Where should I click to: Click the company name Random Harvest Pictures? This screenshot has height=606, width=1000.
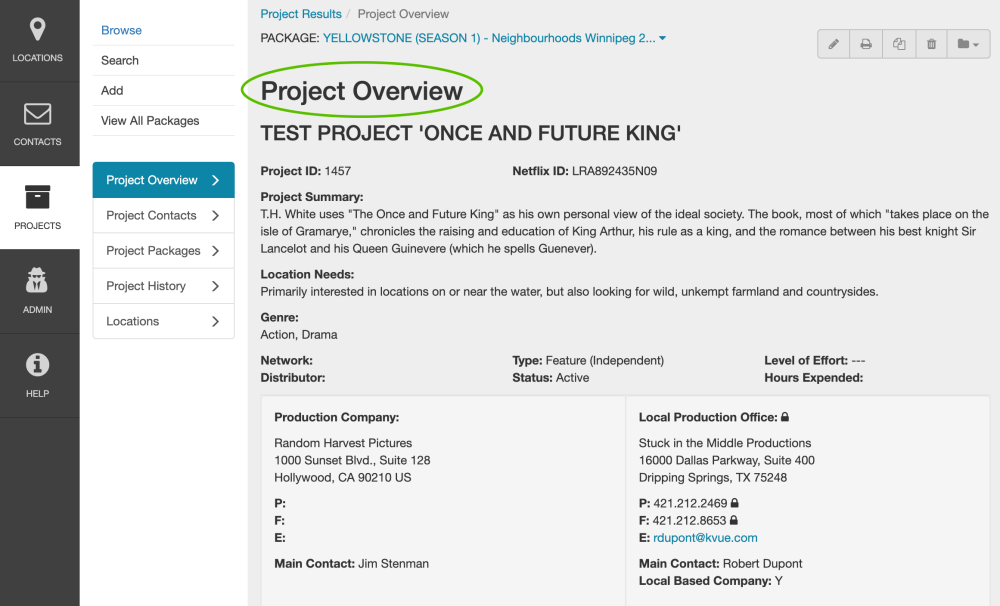pyautogui.click(x=343, y=443)
